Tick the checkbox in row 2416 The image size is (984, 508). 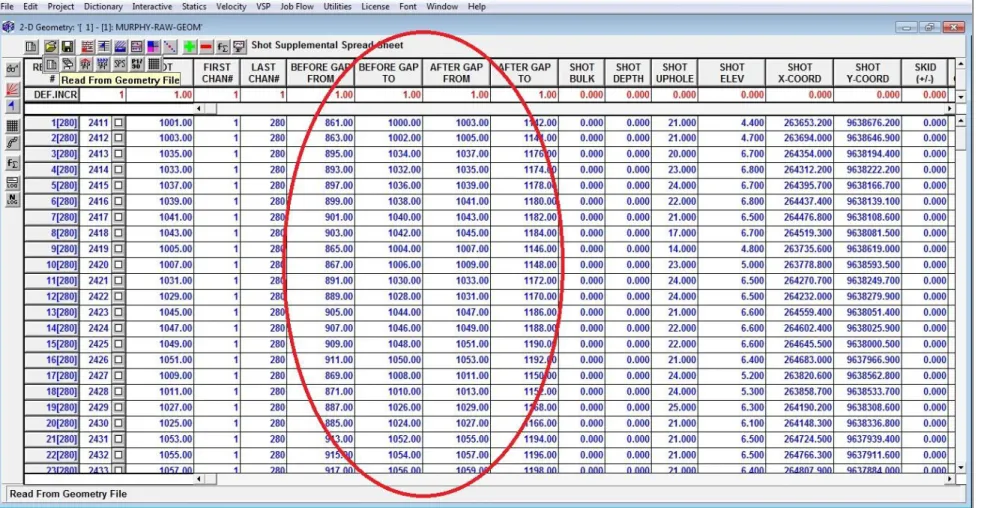coord(118,202)
